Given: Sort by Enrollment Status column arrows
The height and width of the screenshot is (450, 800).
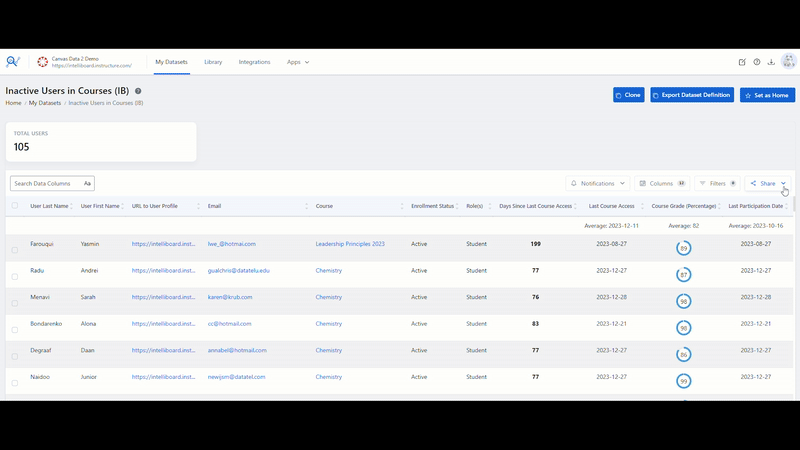Looking at the screenshot, I should [x=457, y=206].
